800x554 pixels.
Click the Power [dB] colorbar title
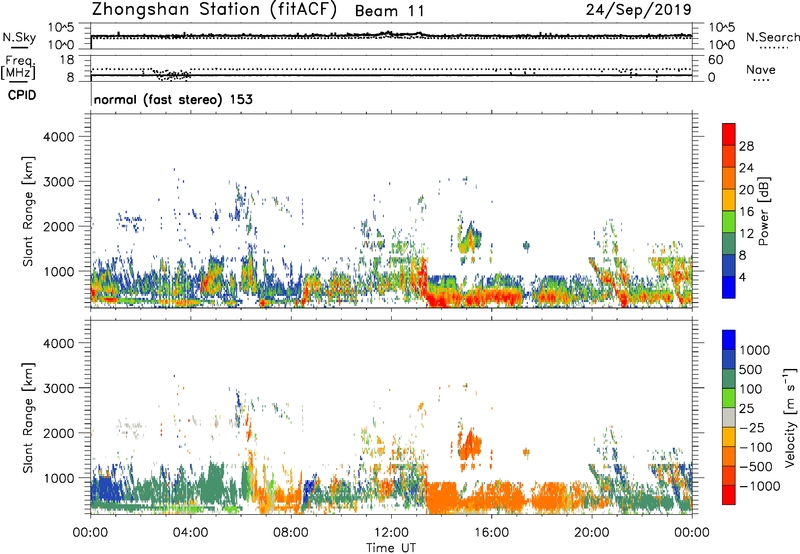tap(763, 211)
